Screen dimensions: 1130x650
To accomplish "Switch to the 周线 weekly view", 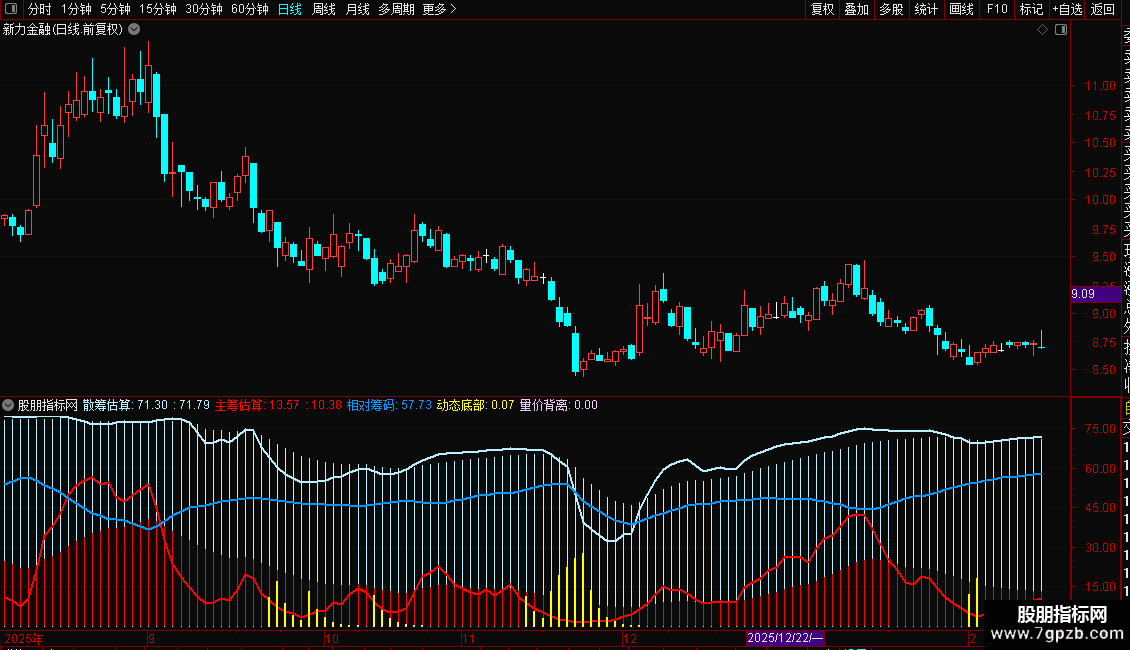I will (x=324, y=9).
